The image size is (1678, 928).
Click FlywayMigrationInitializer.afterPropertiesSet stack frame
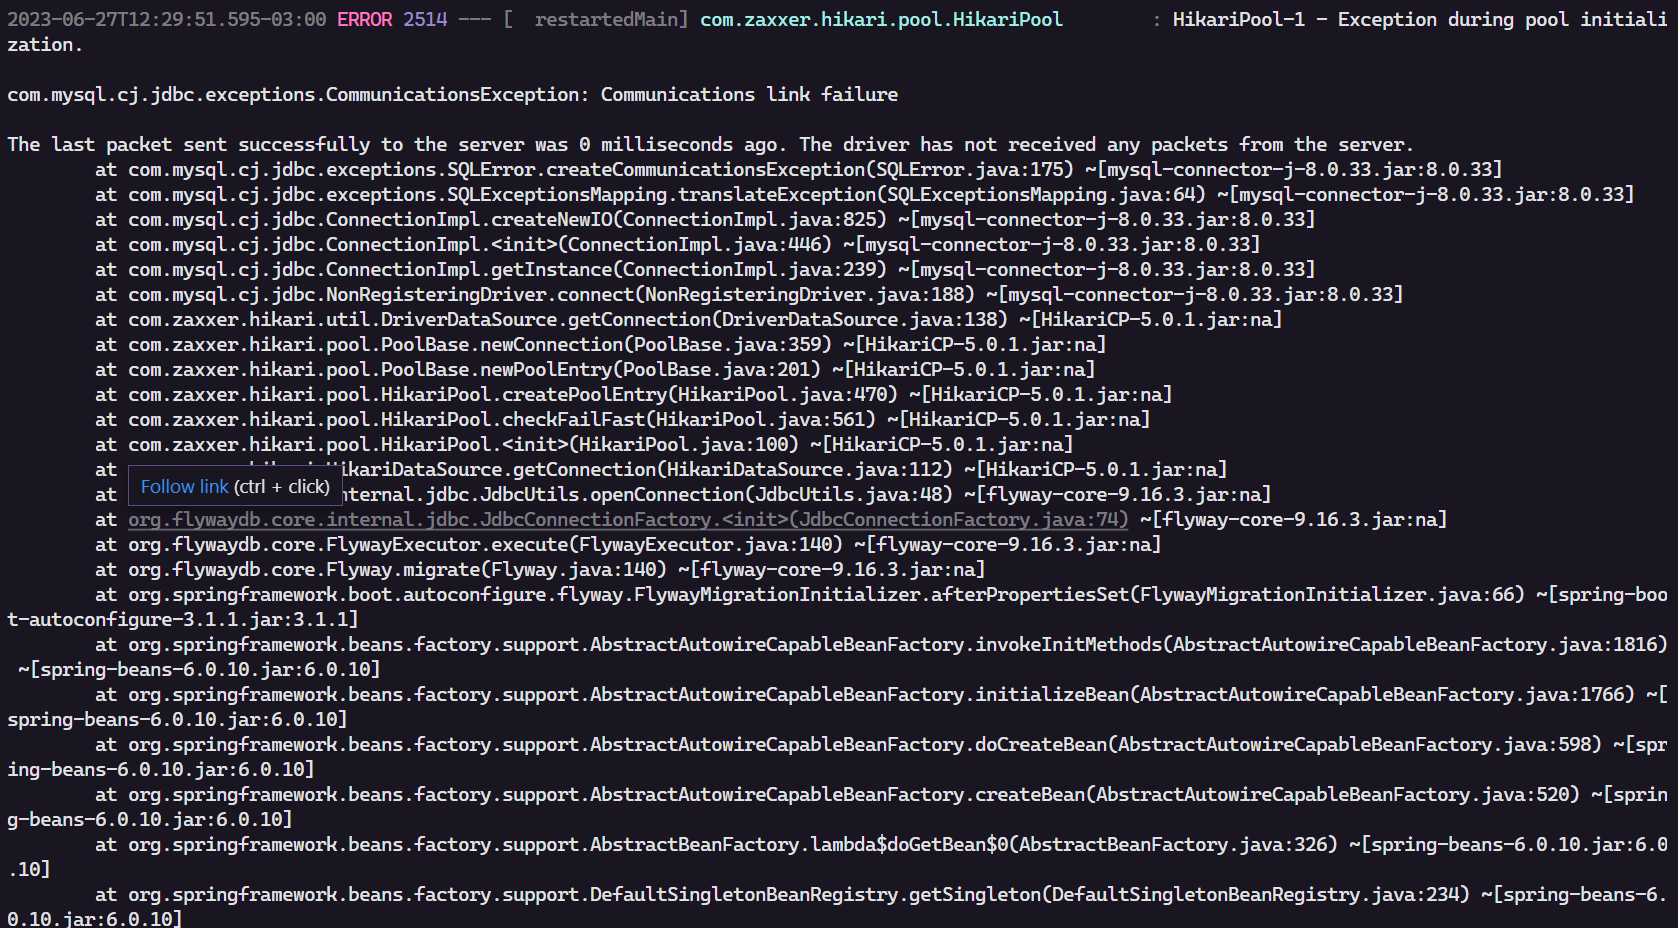click(838, 607)
